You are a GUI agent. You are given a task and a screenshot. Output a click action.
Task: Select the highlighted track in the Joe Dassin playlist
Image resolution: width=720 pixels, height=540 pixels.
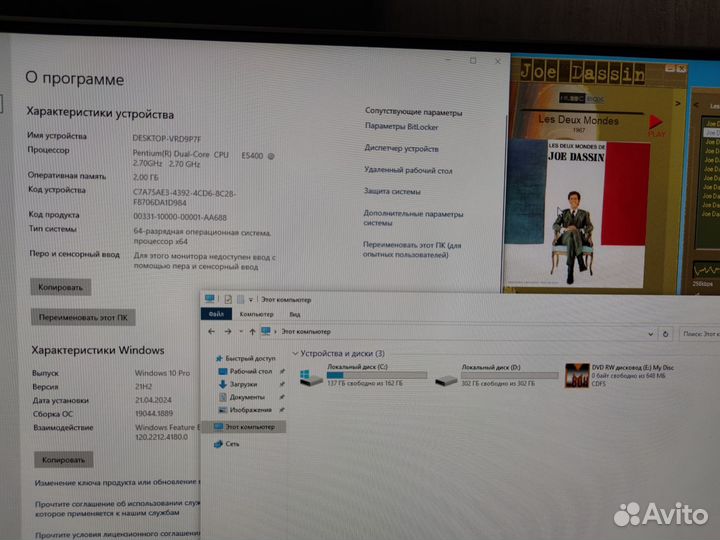[x=712, y=133]
